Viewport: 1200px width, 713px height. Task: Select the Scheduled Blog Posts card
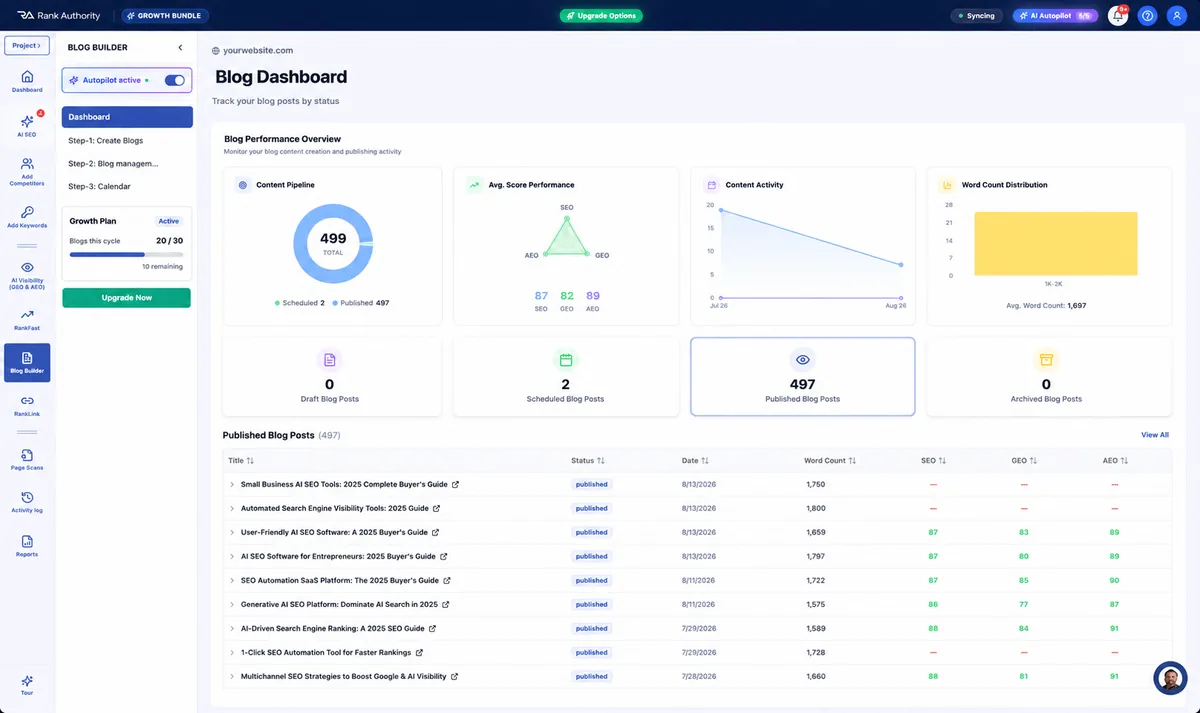pos(565,376)
